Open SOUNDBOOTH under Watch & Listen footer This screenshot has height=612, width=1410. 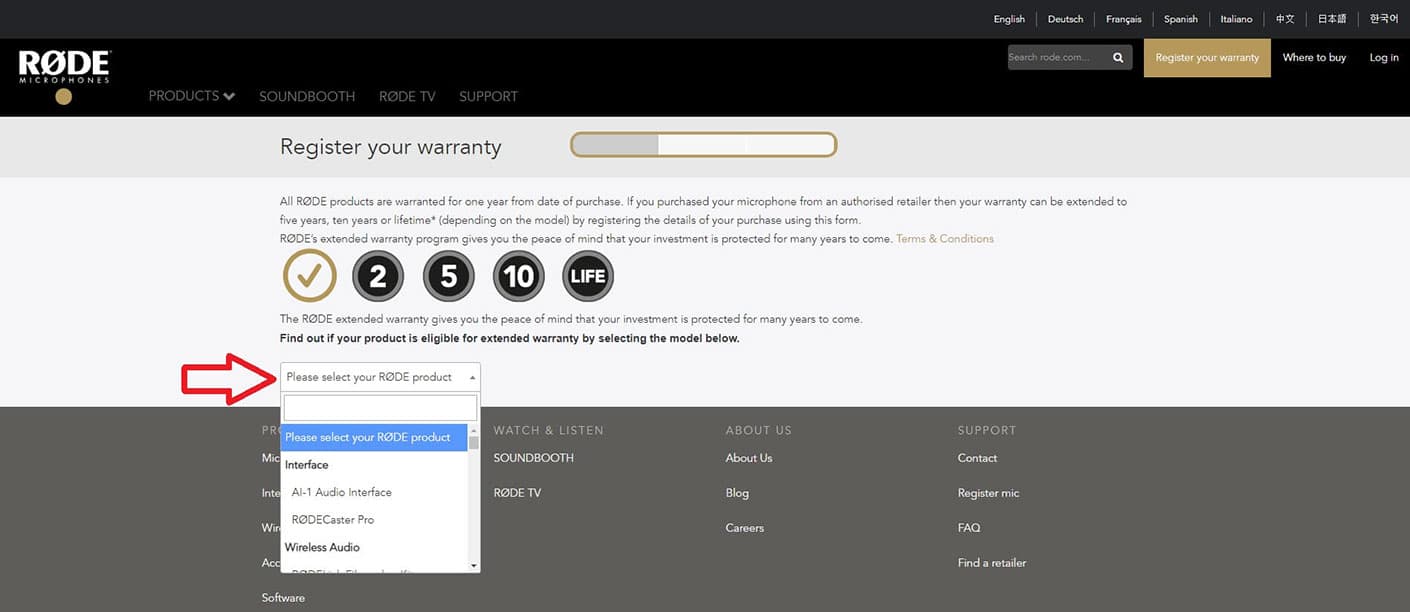[533, 458]
